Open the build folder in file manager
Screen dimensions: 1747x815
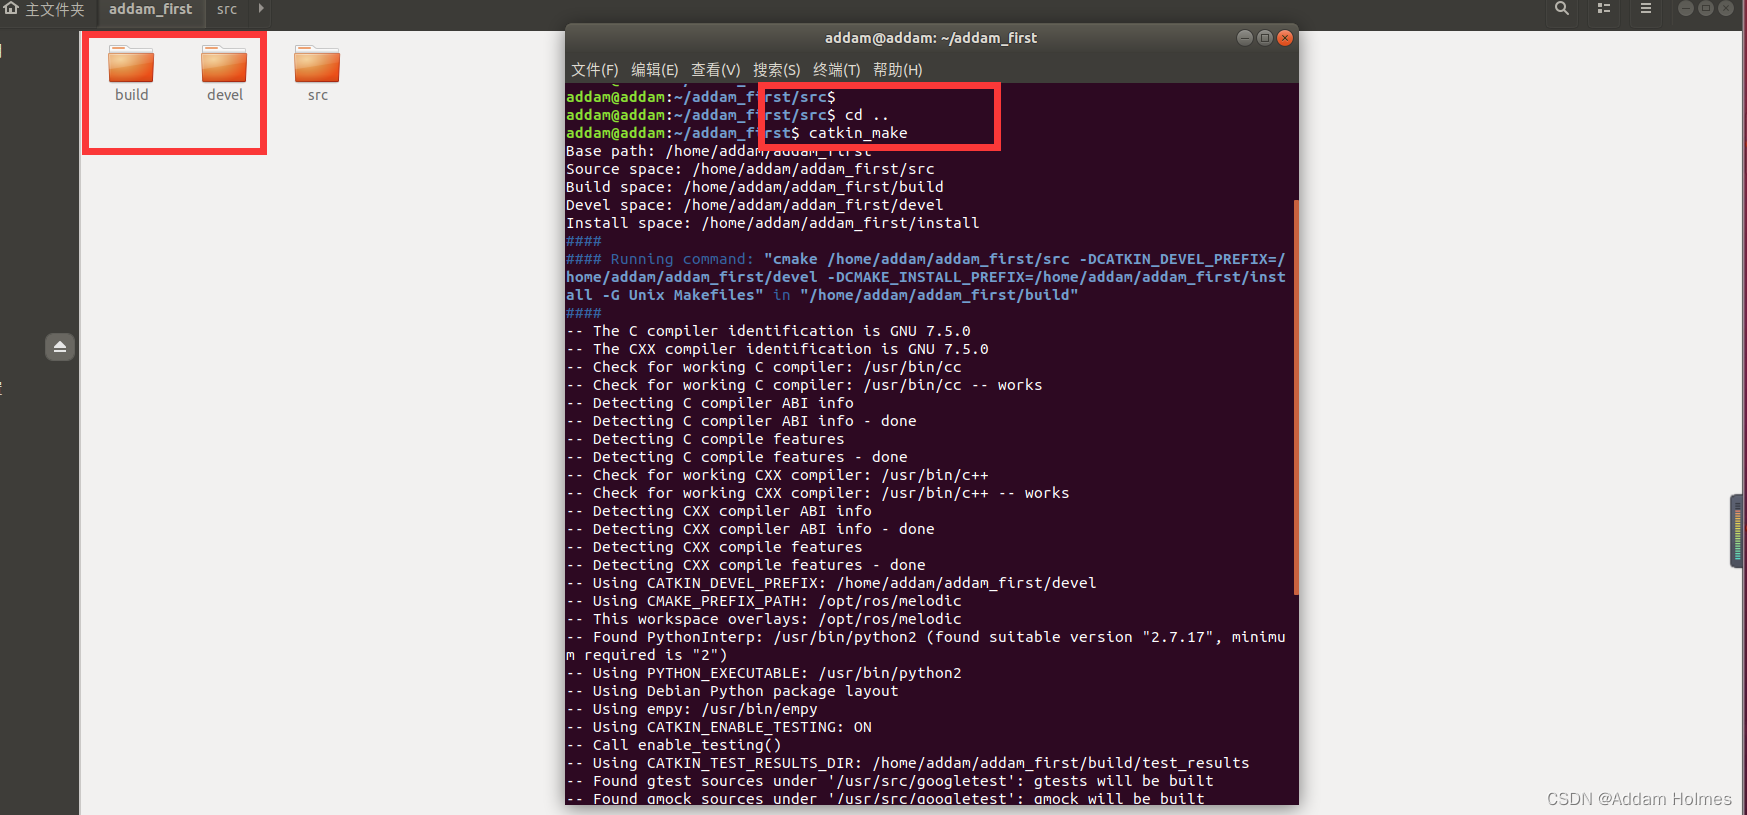131,72
